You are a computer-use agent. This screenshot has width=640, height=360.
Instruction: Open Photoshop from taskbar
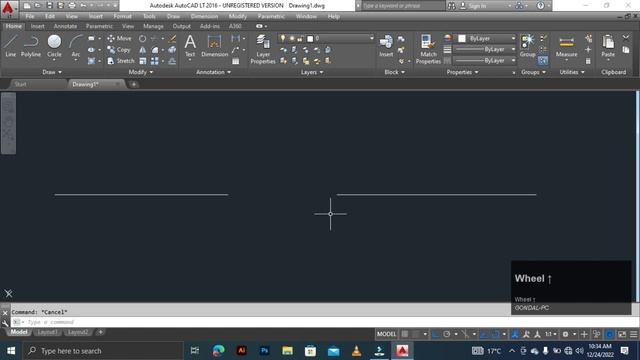(x=264, y=351)
